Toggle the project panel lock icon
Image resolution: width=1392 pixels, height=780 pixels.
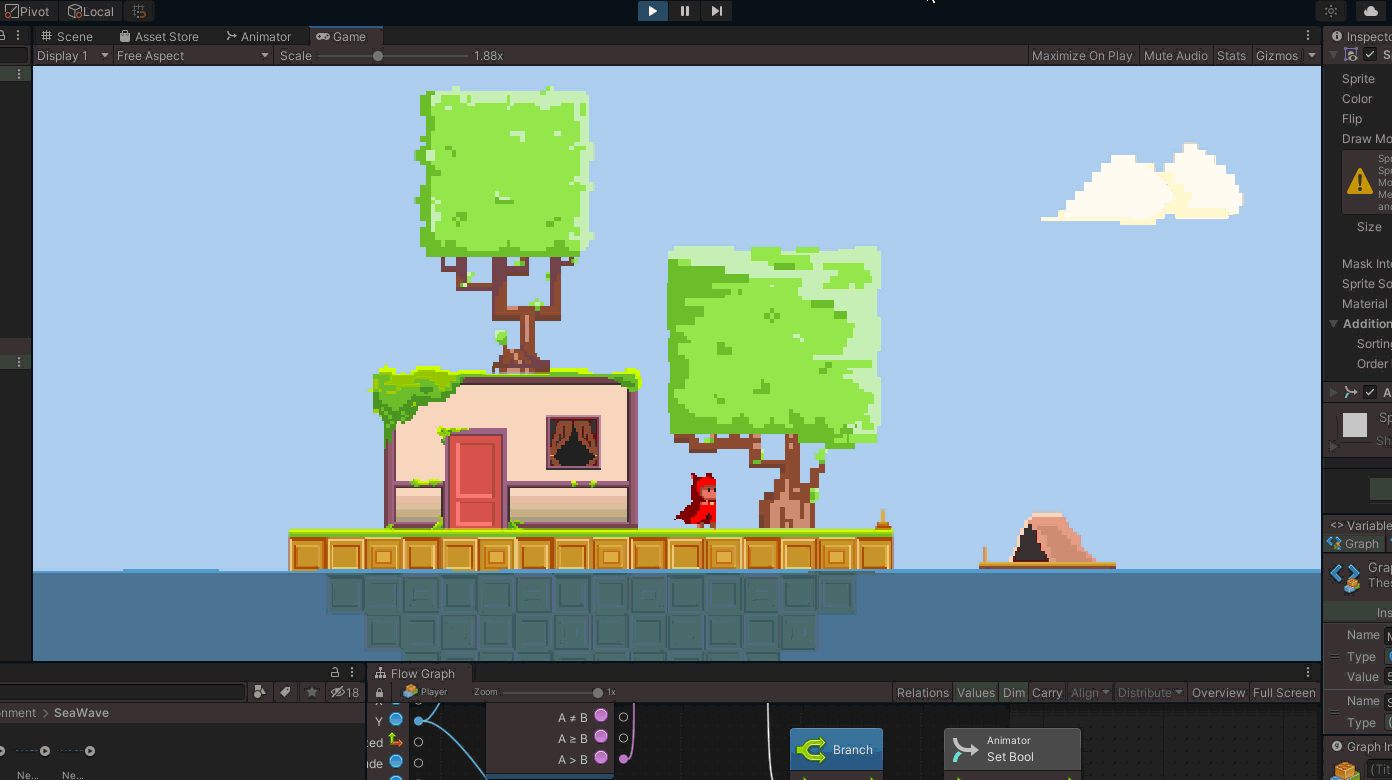pyautogui.click(x=335, y=673)
